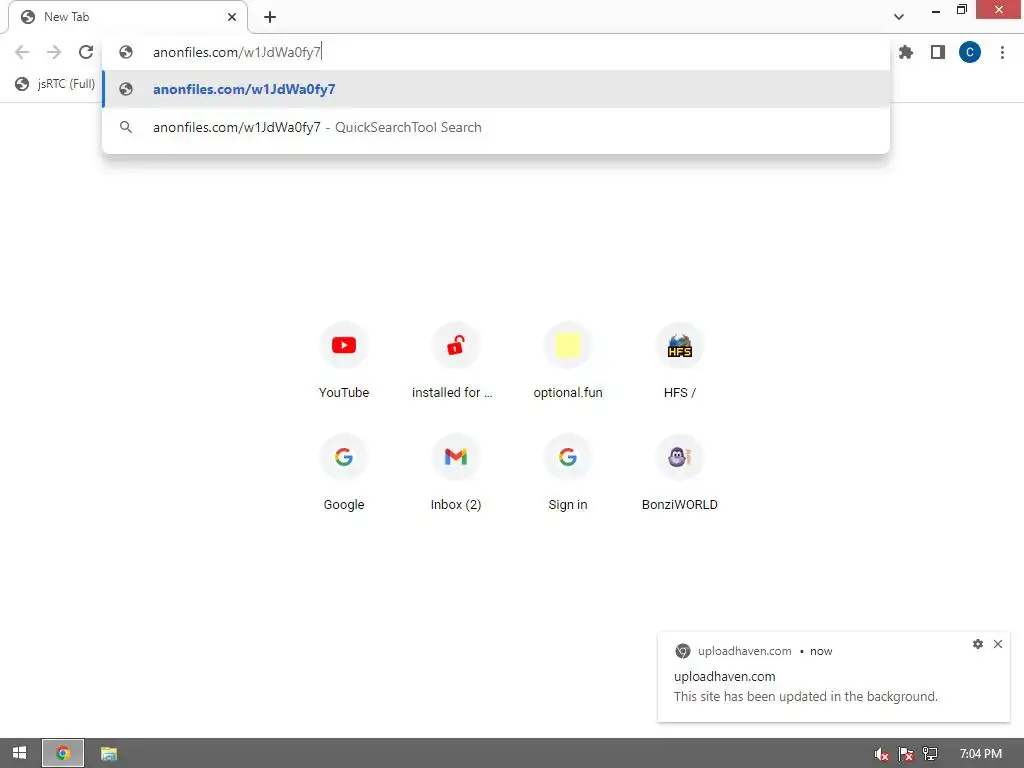Click the Chrome taskbar button
The image size is (1024, 768).
tap(63, 753)
